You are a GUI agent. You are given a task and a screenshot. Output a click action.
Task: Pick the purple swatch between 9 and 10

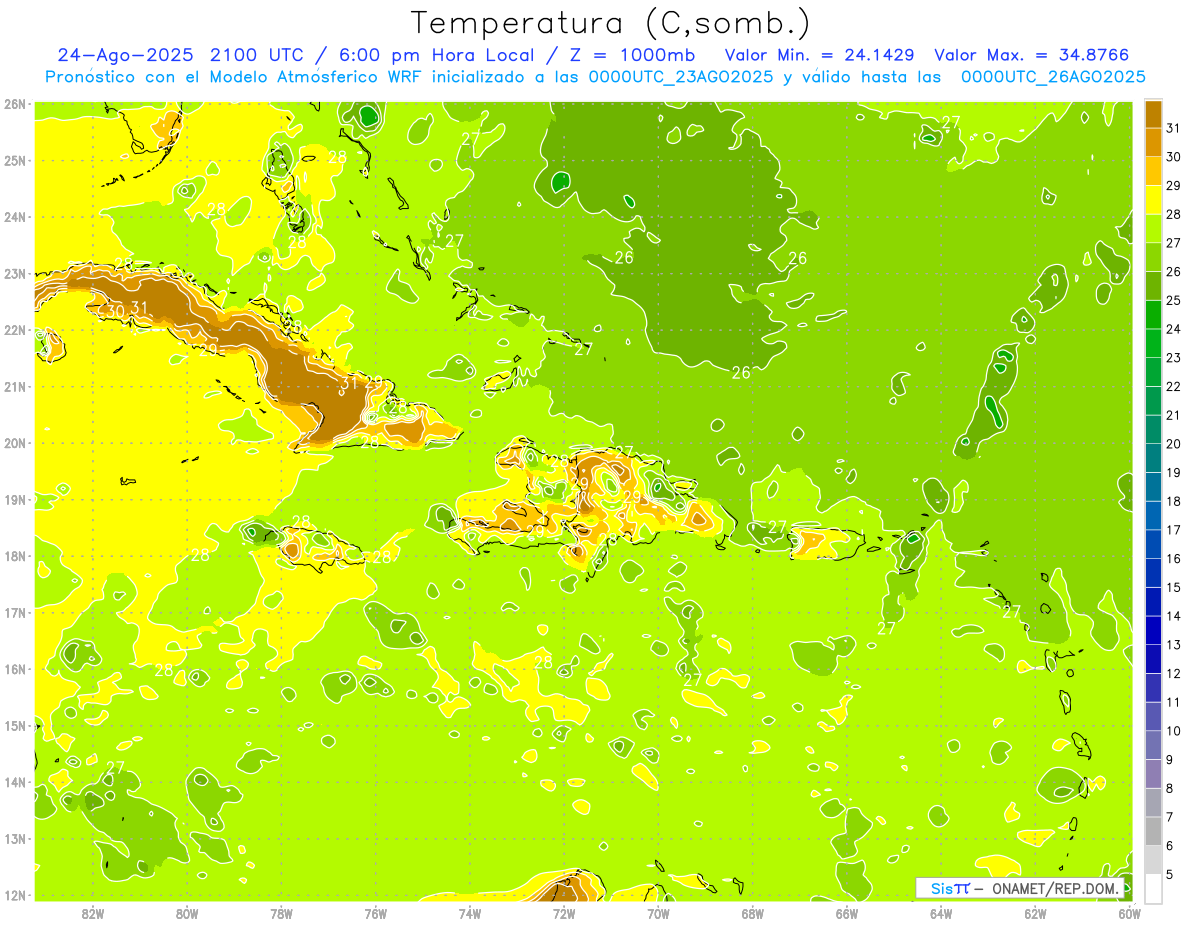click(x=1153, y=745)
